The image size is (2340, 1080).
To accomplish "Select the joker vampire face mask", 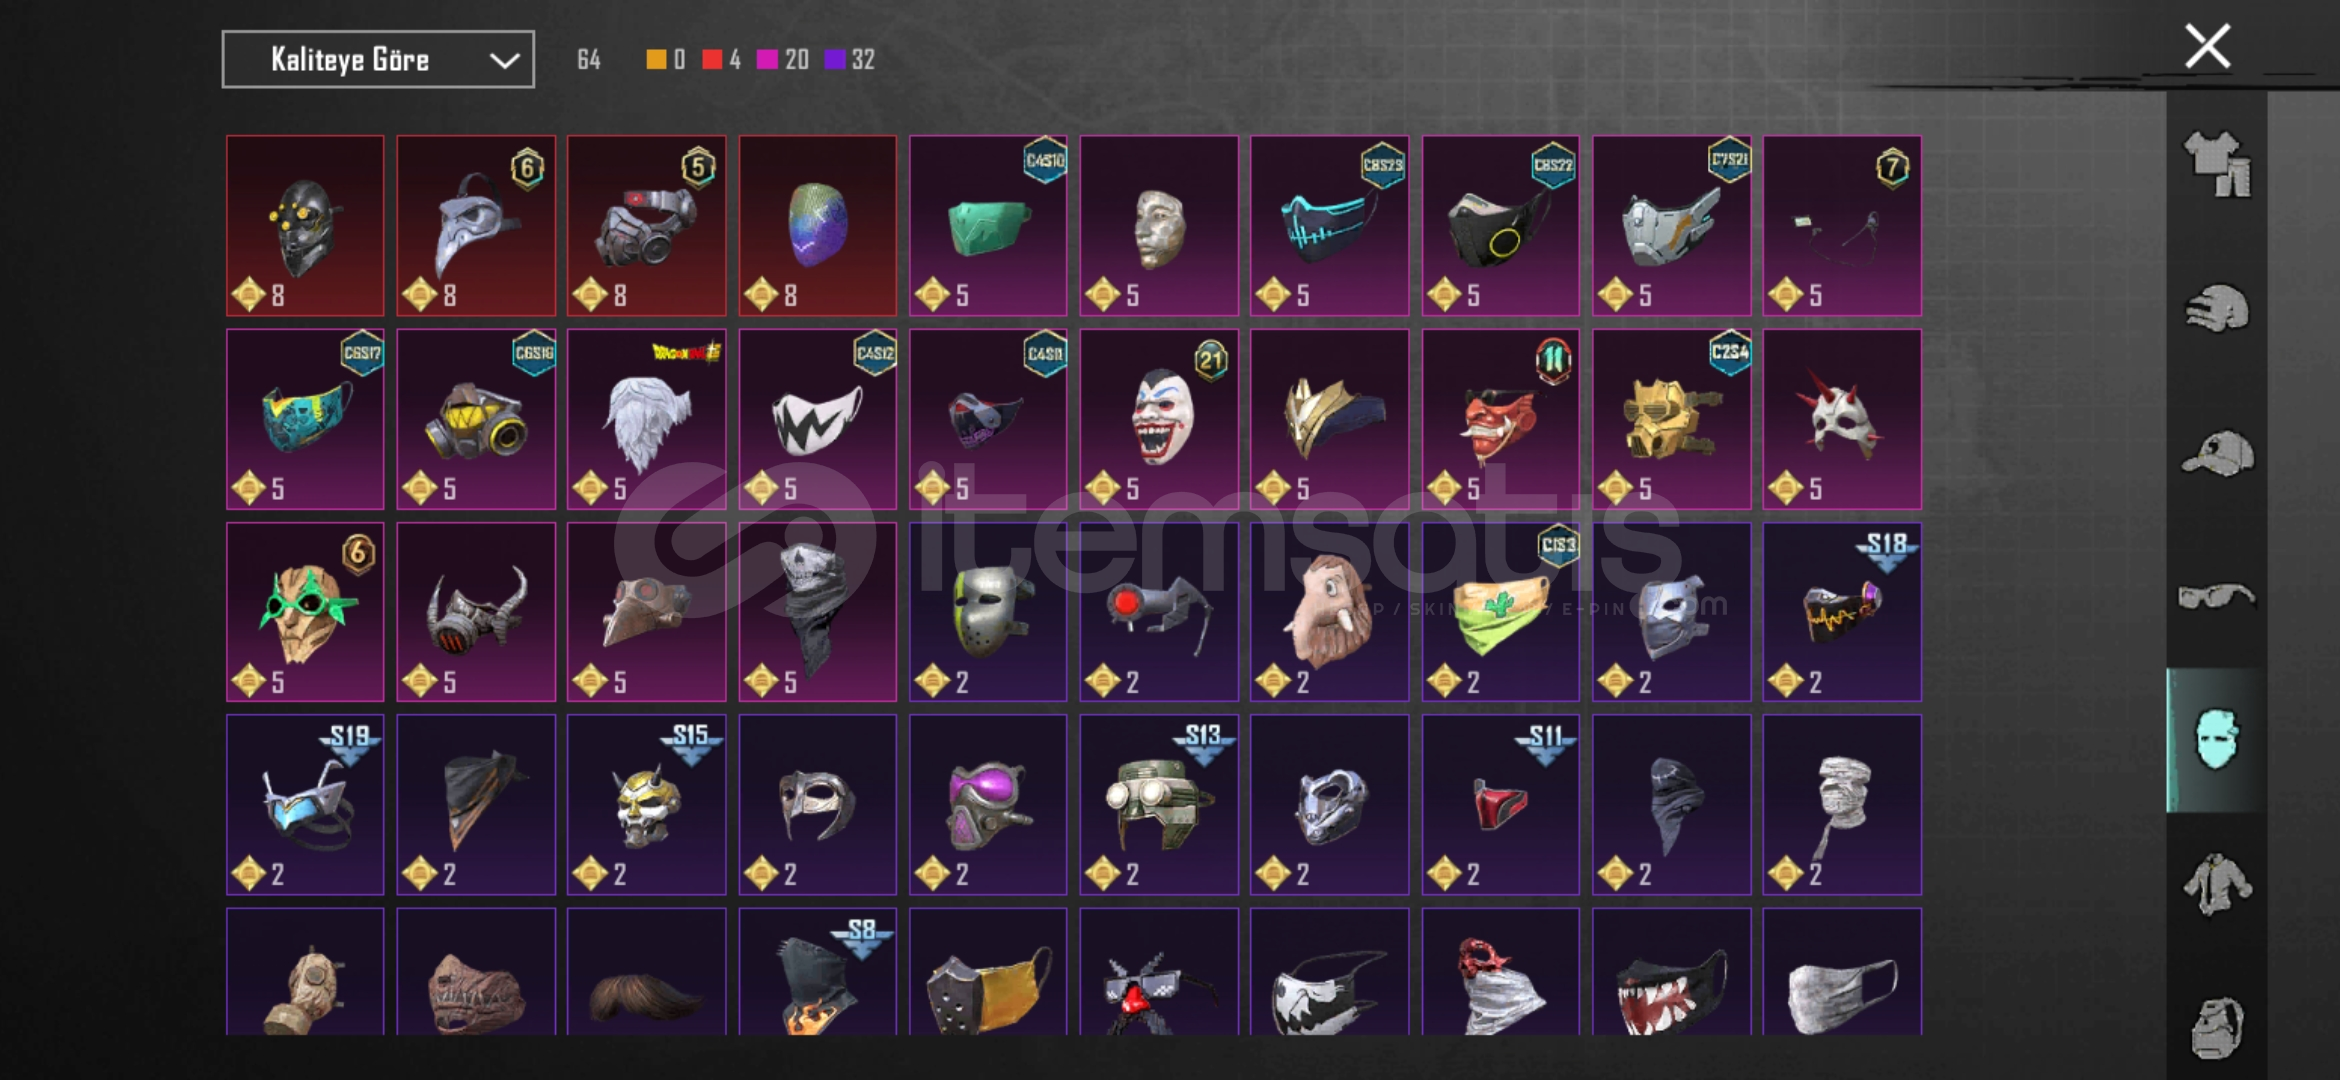I will (x=1159, y=419).
